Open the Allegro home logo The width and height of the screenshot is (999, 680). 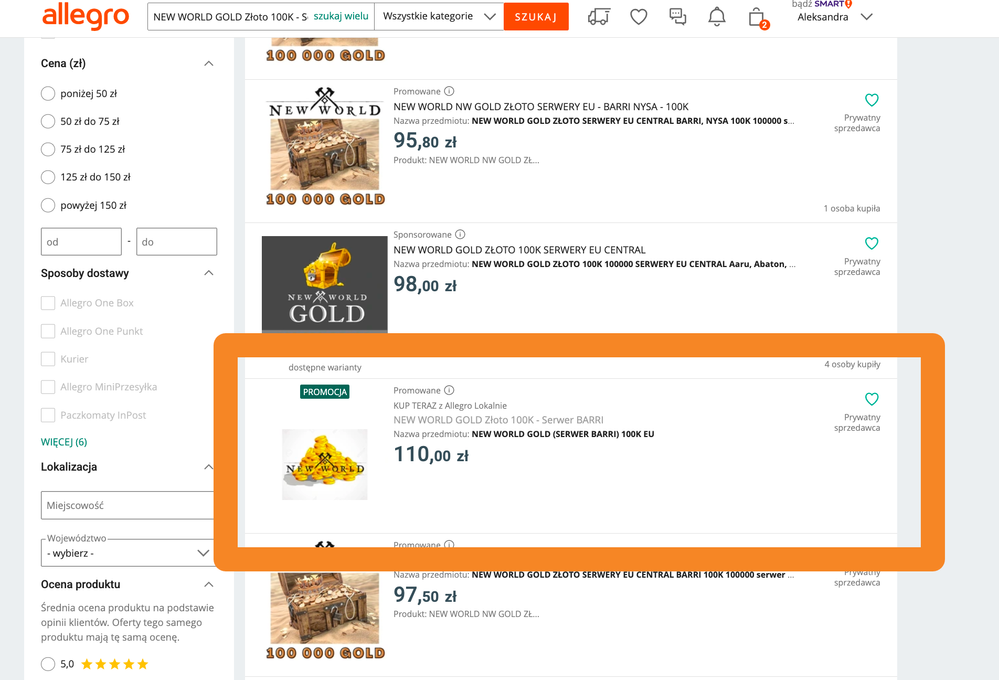85,15
